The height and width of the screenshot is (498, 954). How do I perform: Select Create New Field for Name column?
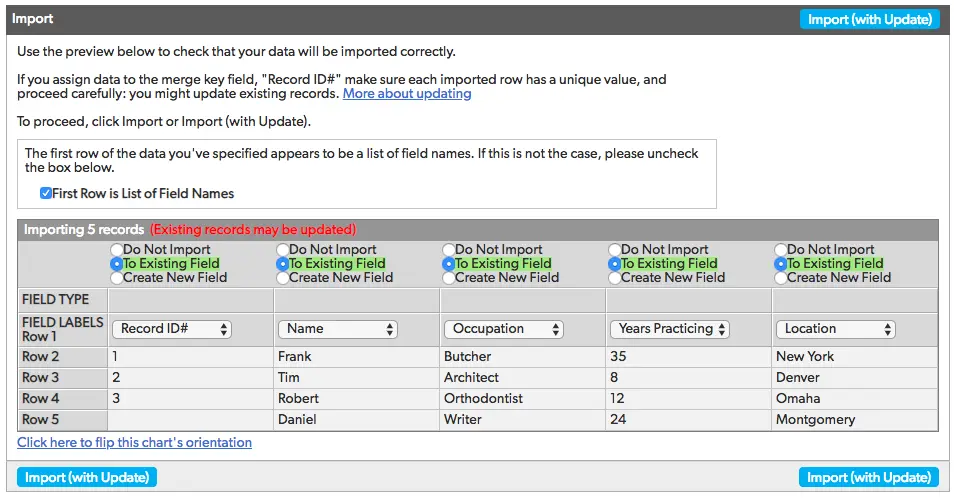pyautogui.click(x=283, y=277)
